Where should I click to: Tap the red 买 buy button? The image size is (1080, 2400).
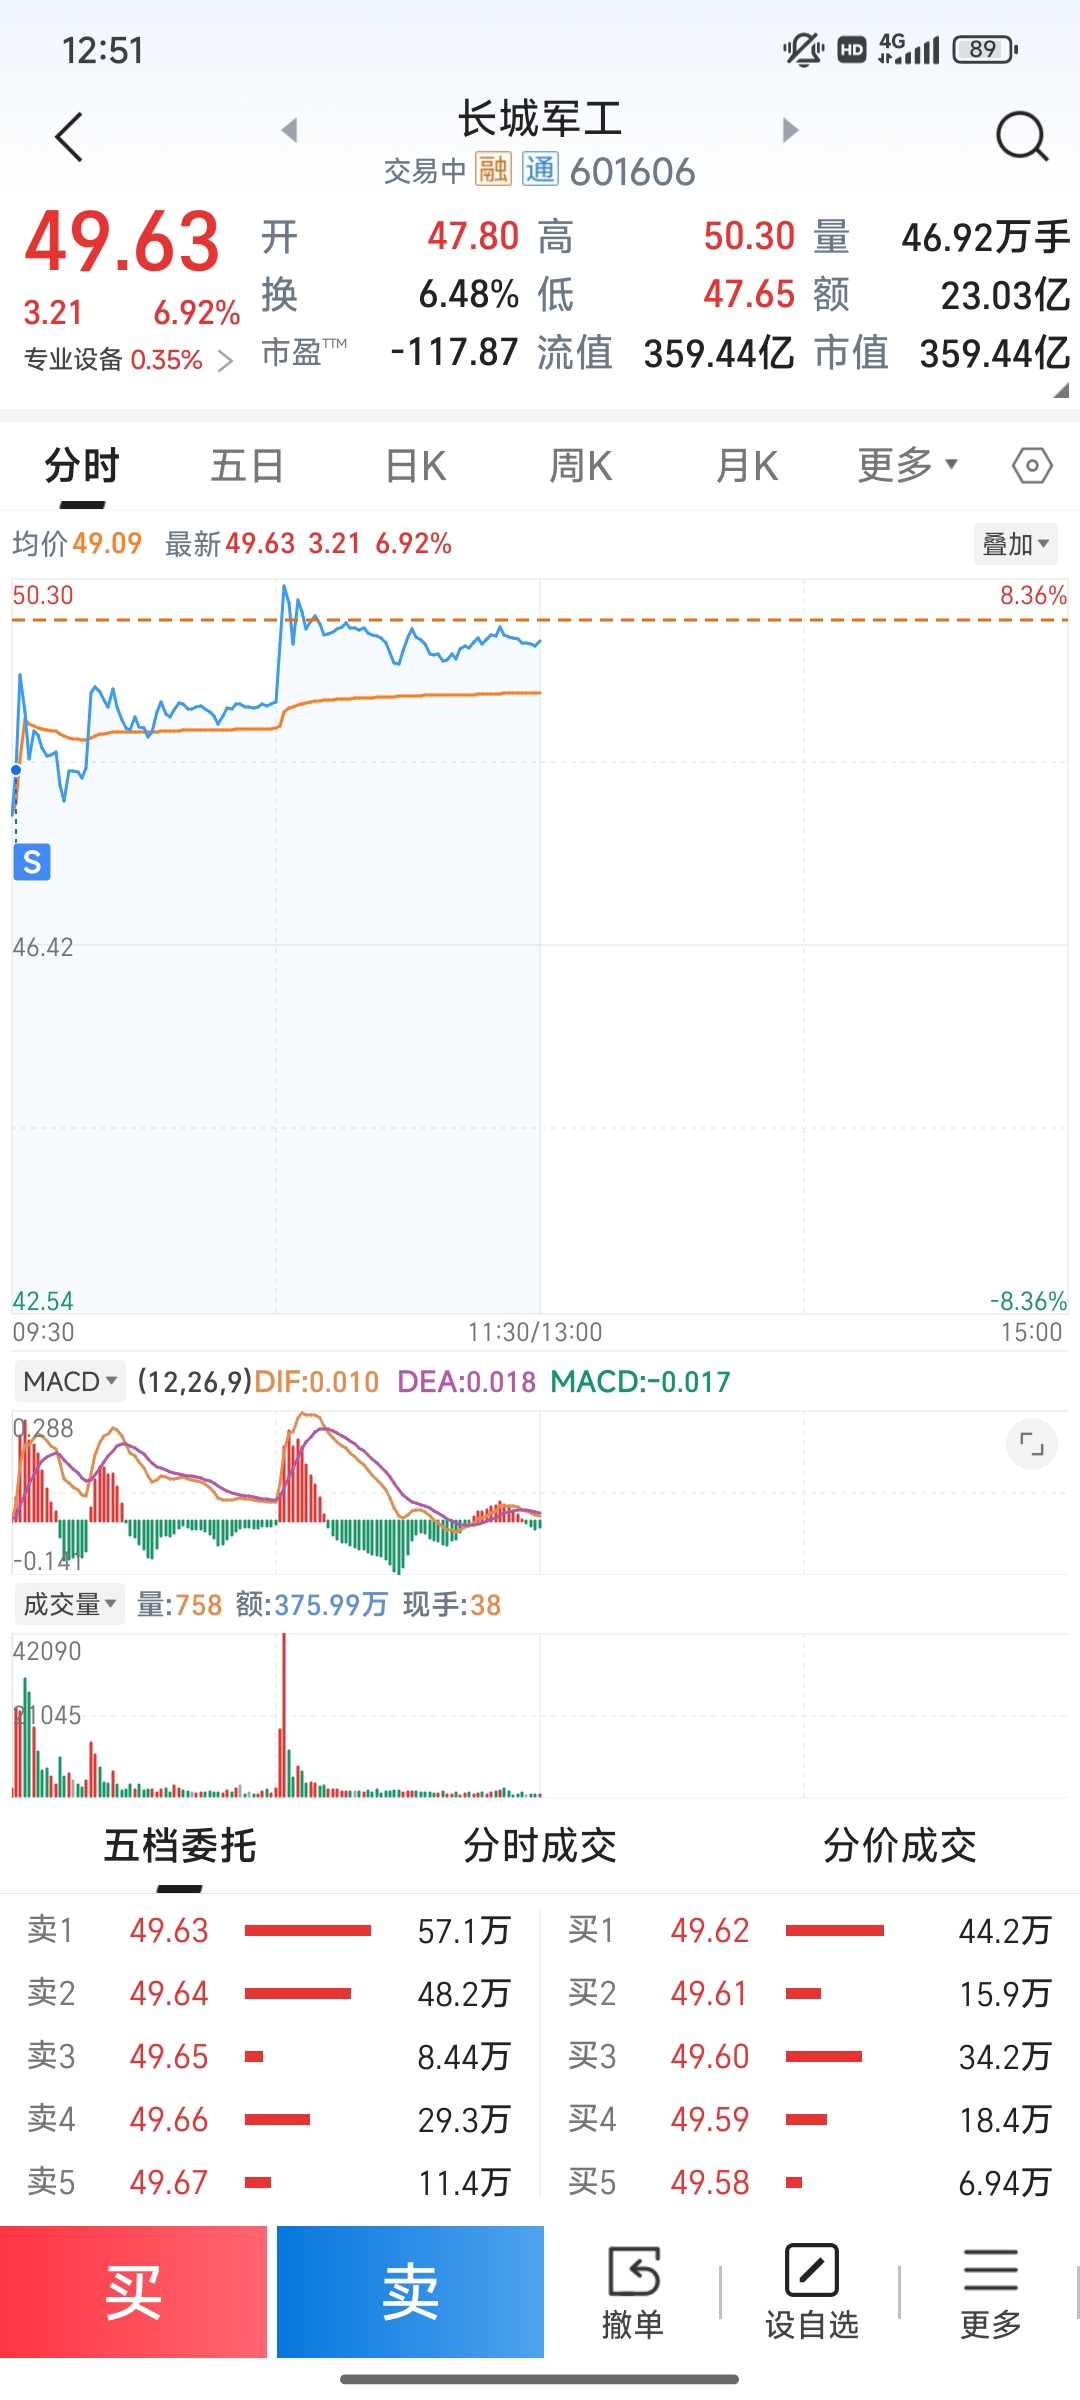pyautogui.click(x=133, y=2292)
